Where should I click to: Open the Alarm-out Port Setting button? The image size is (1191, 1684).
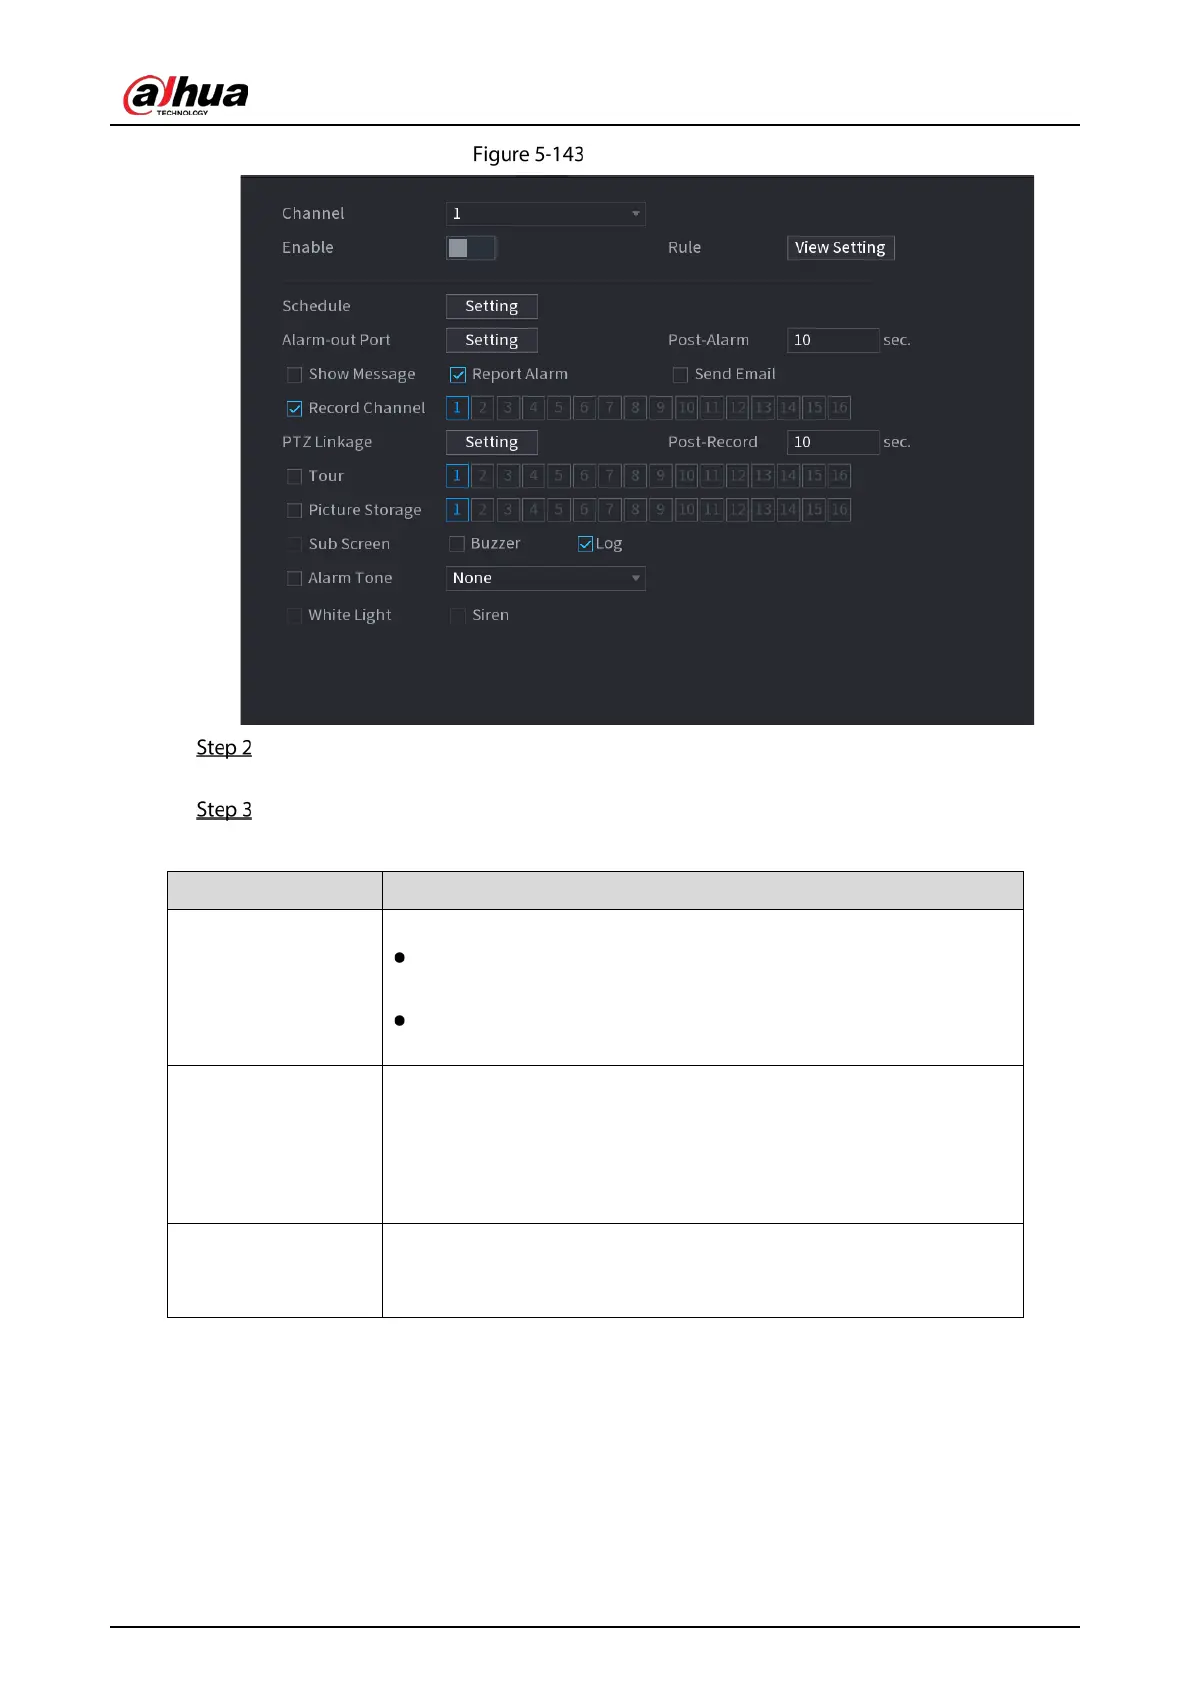point(491,340)
